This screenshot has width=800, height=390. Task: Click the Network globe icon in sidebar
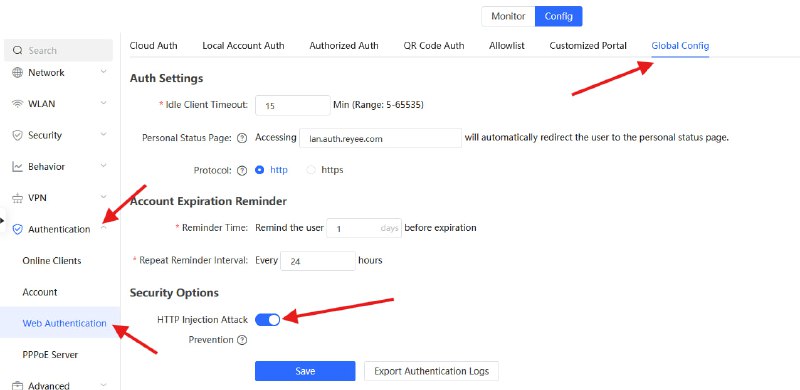[x=17, y=72]
